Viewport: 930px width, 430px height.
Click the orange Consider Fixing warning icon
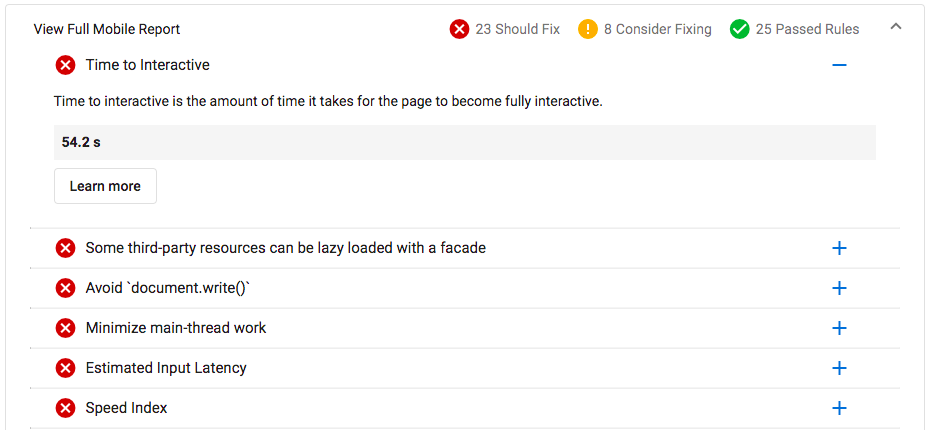[x=588, y=29]
